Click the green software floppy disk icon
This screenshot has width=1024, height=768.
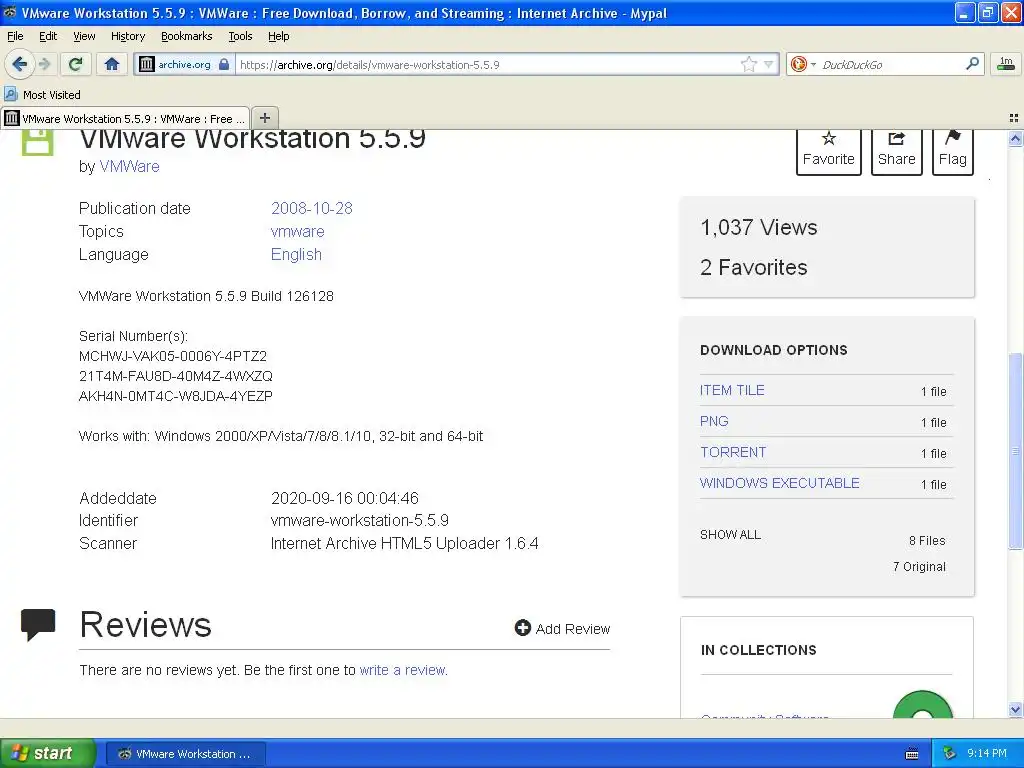37,142
